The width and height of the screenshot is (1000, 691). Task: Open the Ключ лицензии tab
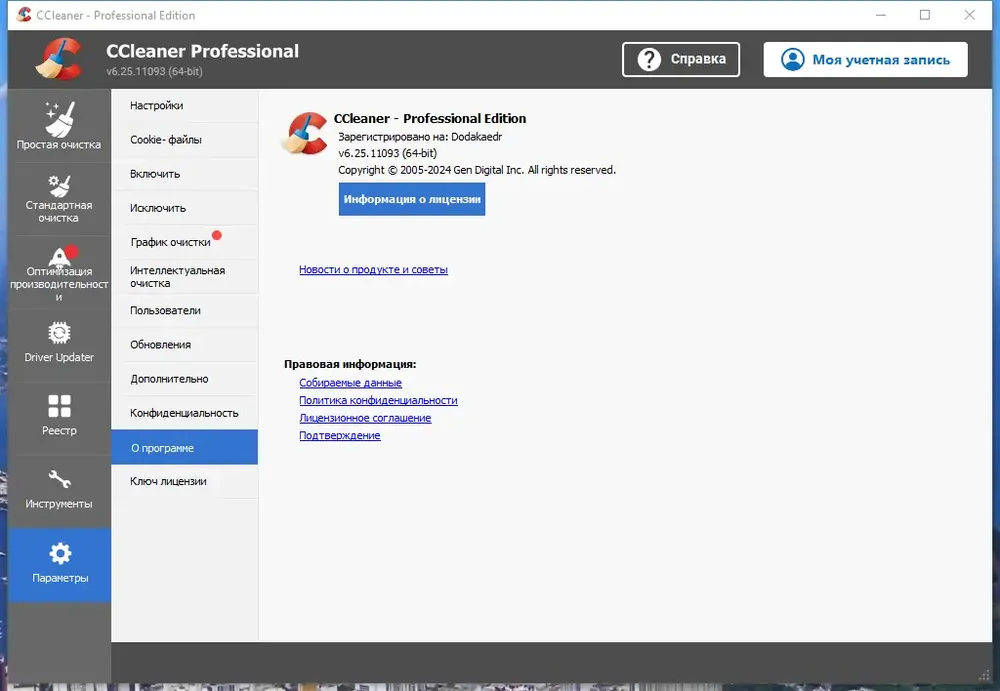click(x=185, y=481)
